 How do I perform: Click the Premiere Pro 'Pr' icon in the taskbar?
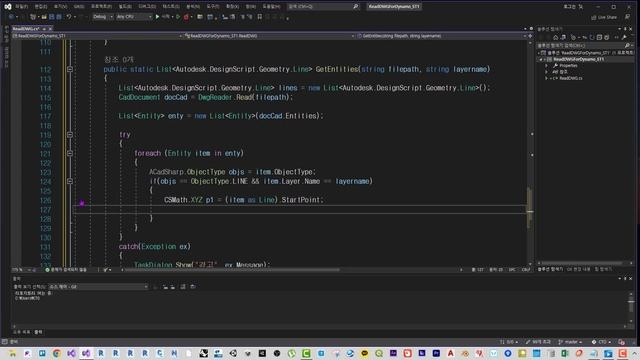(436, 353)
